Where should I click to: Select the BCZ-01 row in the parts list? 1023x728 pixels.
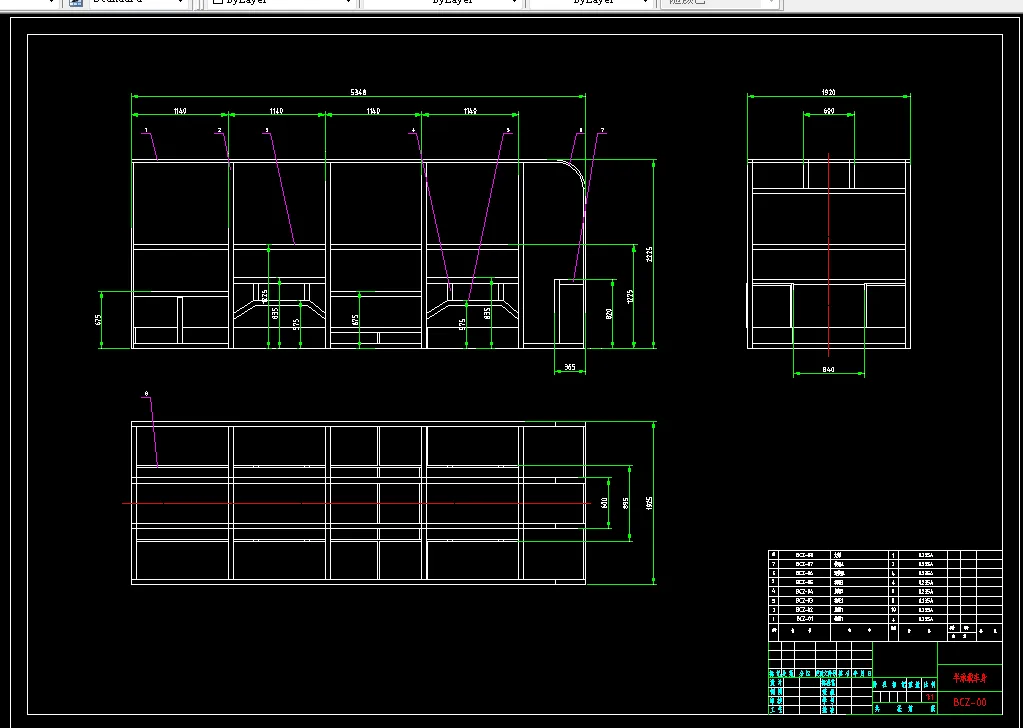point(885,618)
